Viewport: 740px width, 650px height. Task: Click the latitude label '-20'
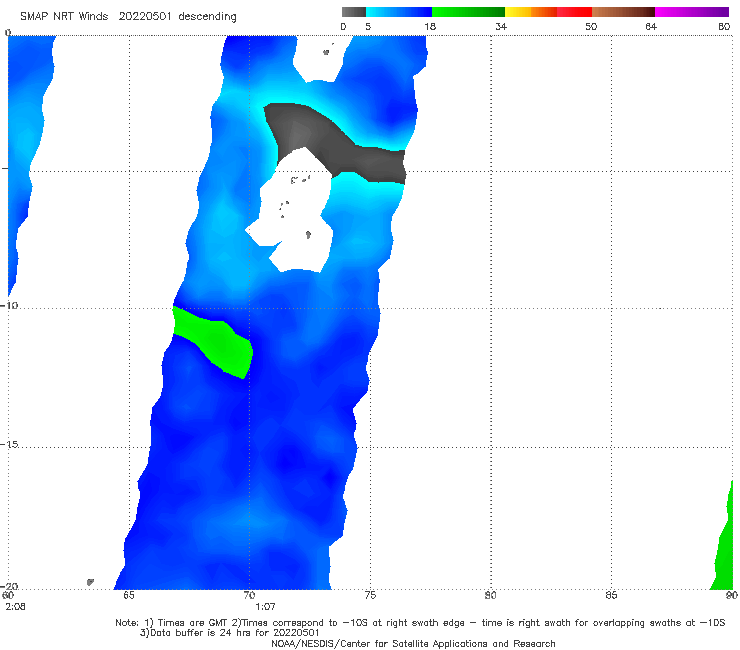click(x=9, y=586)
